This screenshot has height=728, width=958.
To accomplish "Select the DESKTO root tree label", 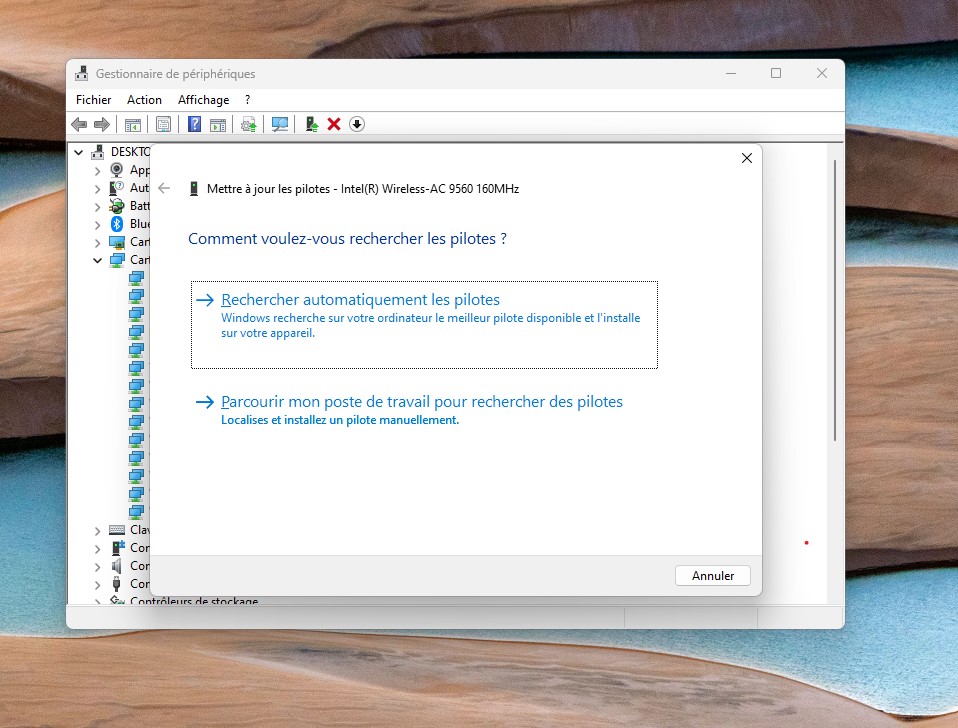I will tap(130, 151).
